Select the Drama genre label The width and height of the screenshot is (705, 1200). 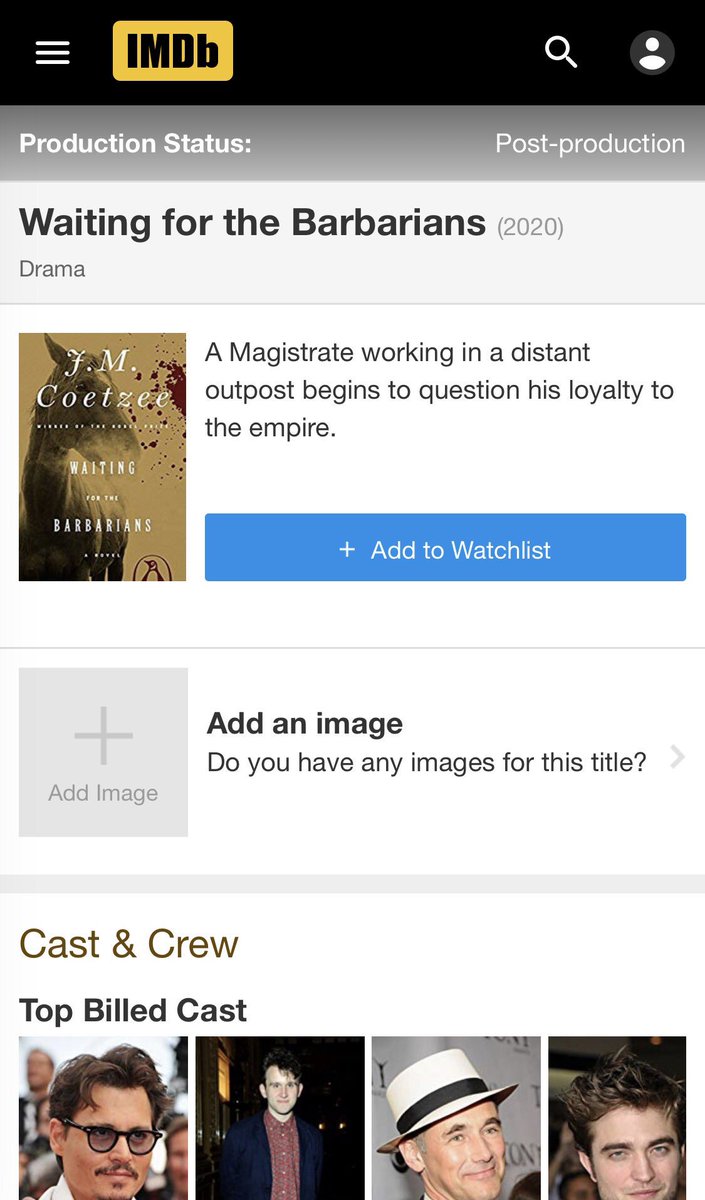click(x=52, y=269)
